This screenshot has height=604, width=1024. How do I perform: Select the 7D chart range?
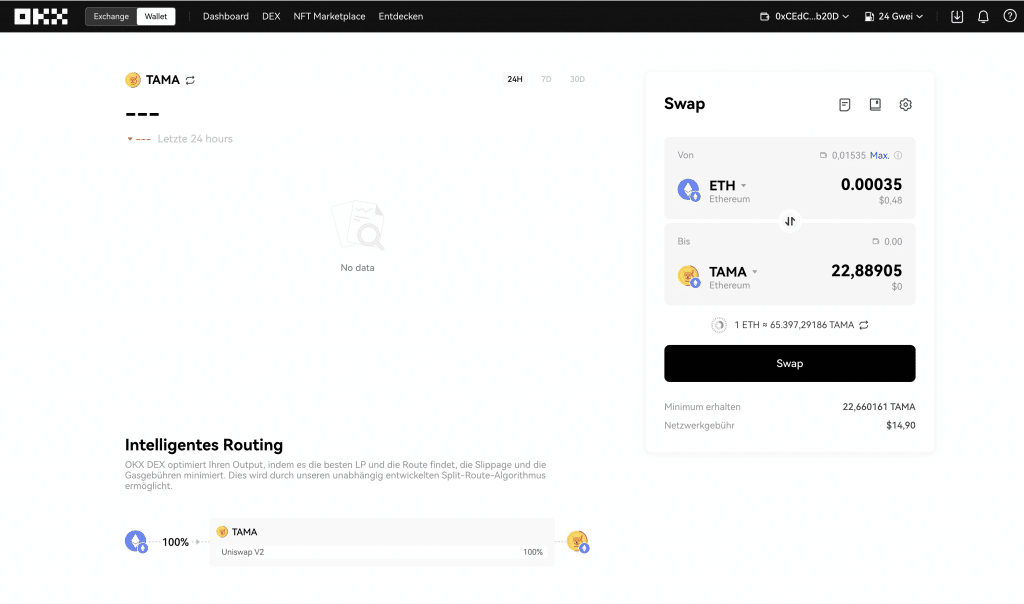(x=546, y=79)
